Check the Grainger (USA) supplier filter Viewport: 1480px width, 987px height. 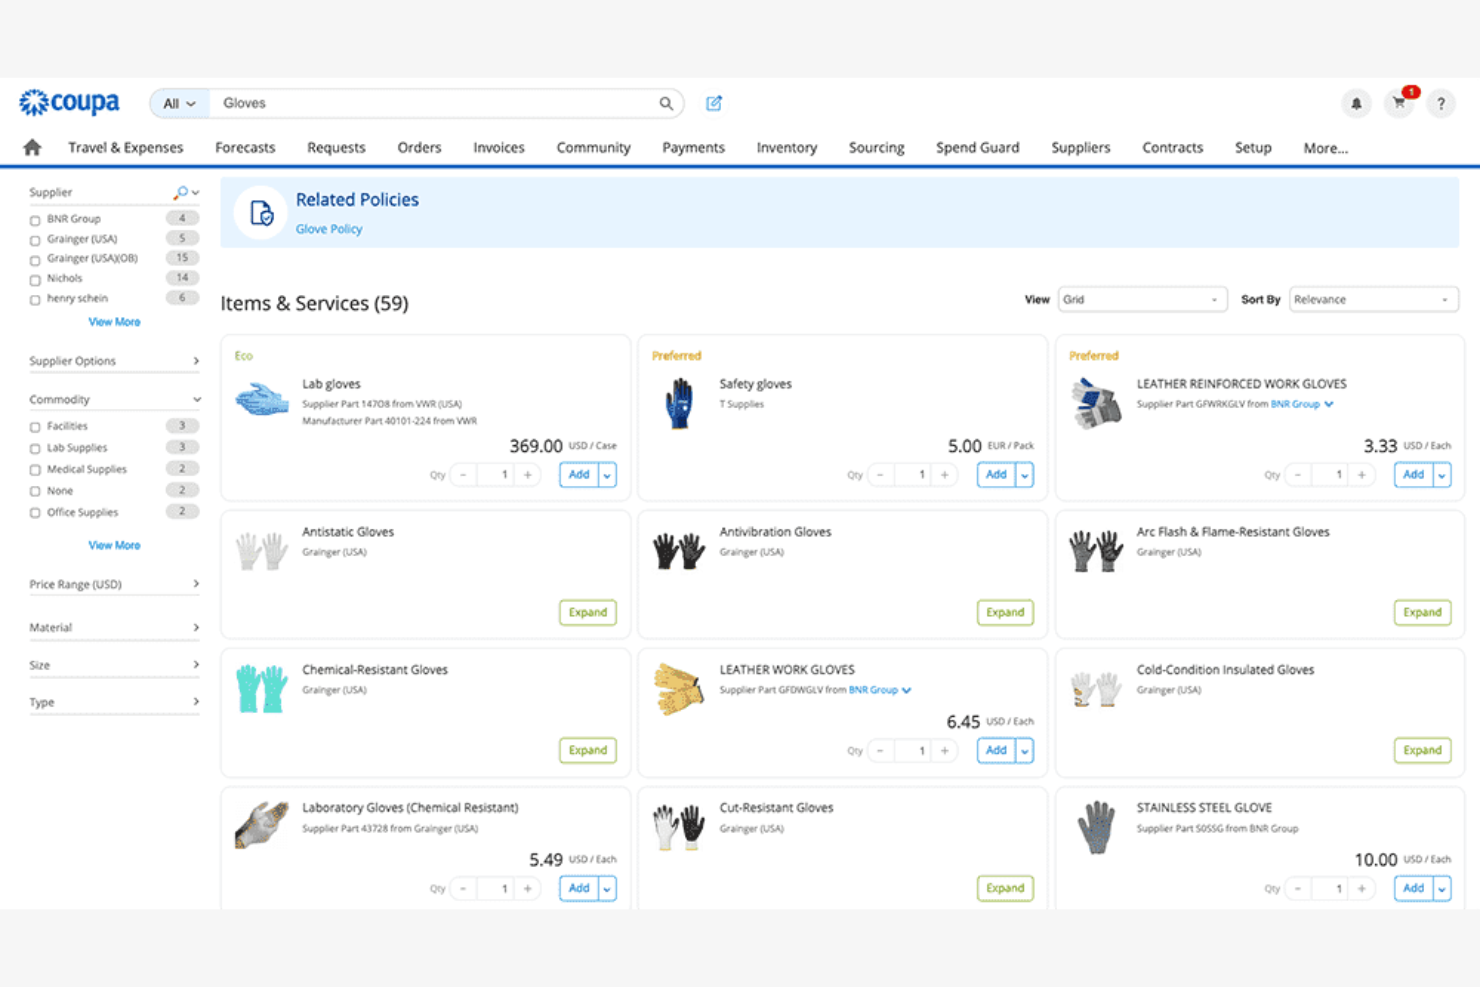[35, 241]
